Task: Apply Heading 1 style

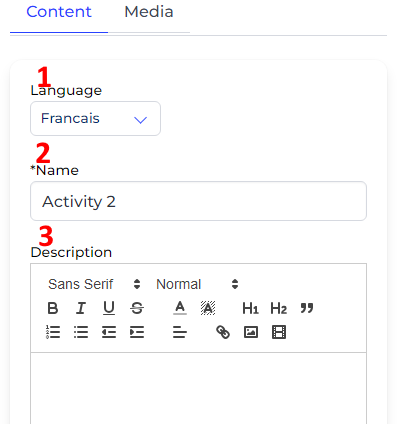Action: click(x=250, y=308)
